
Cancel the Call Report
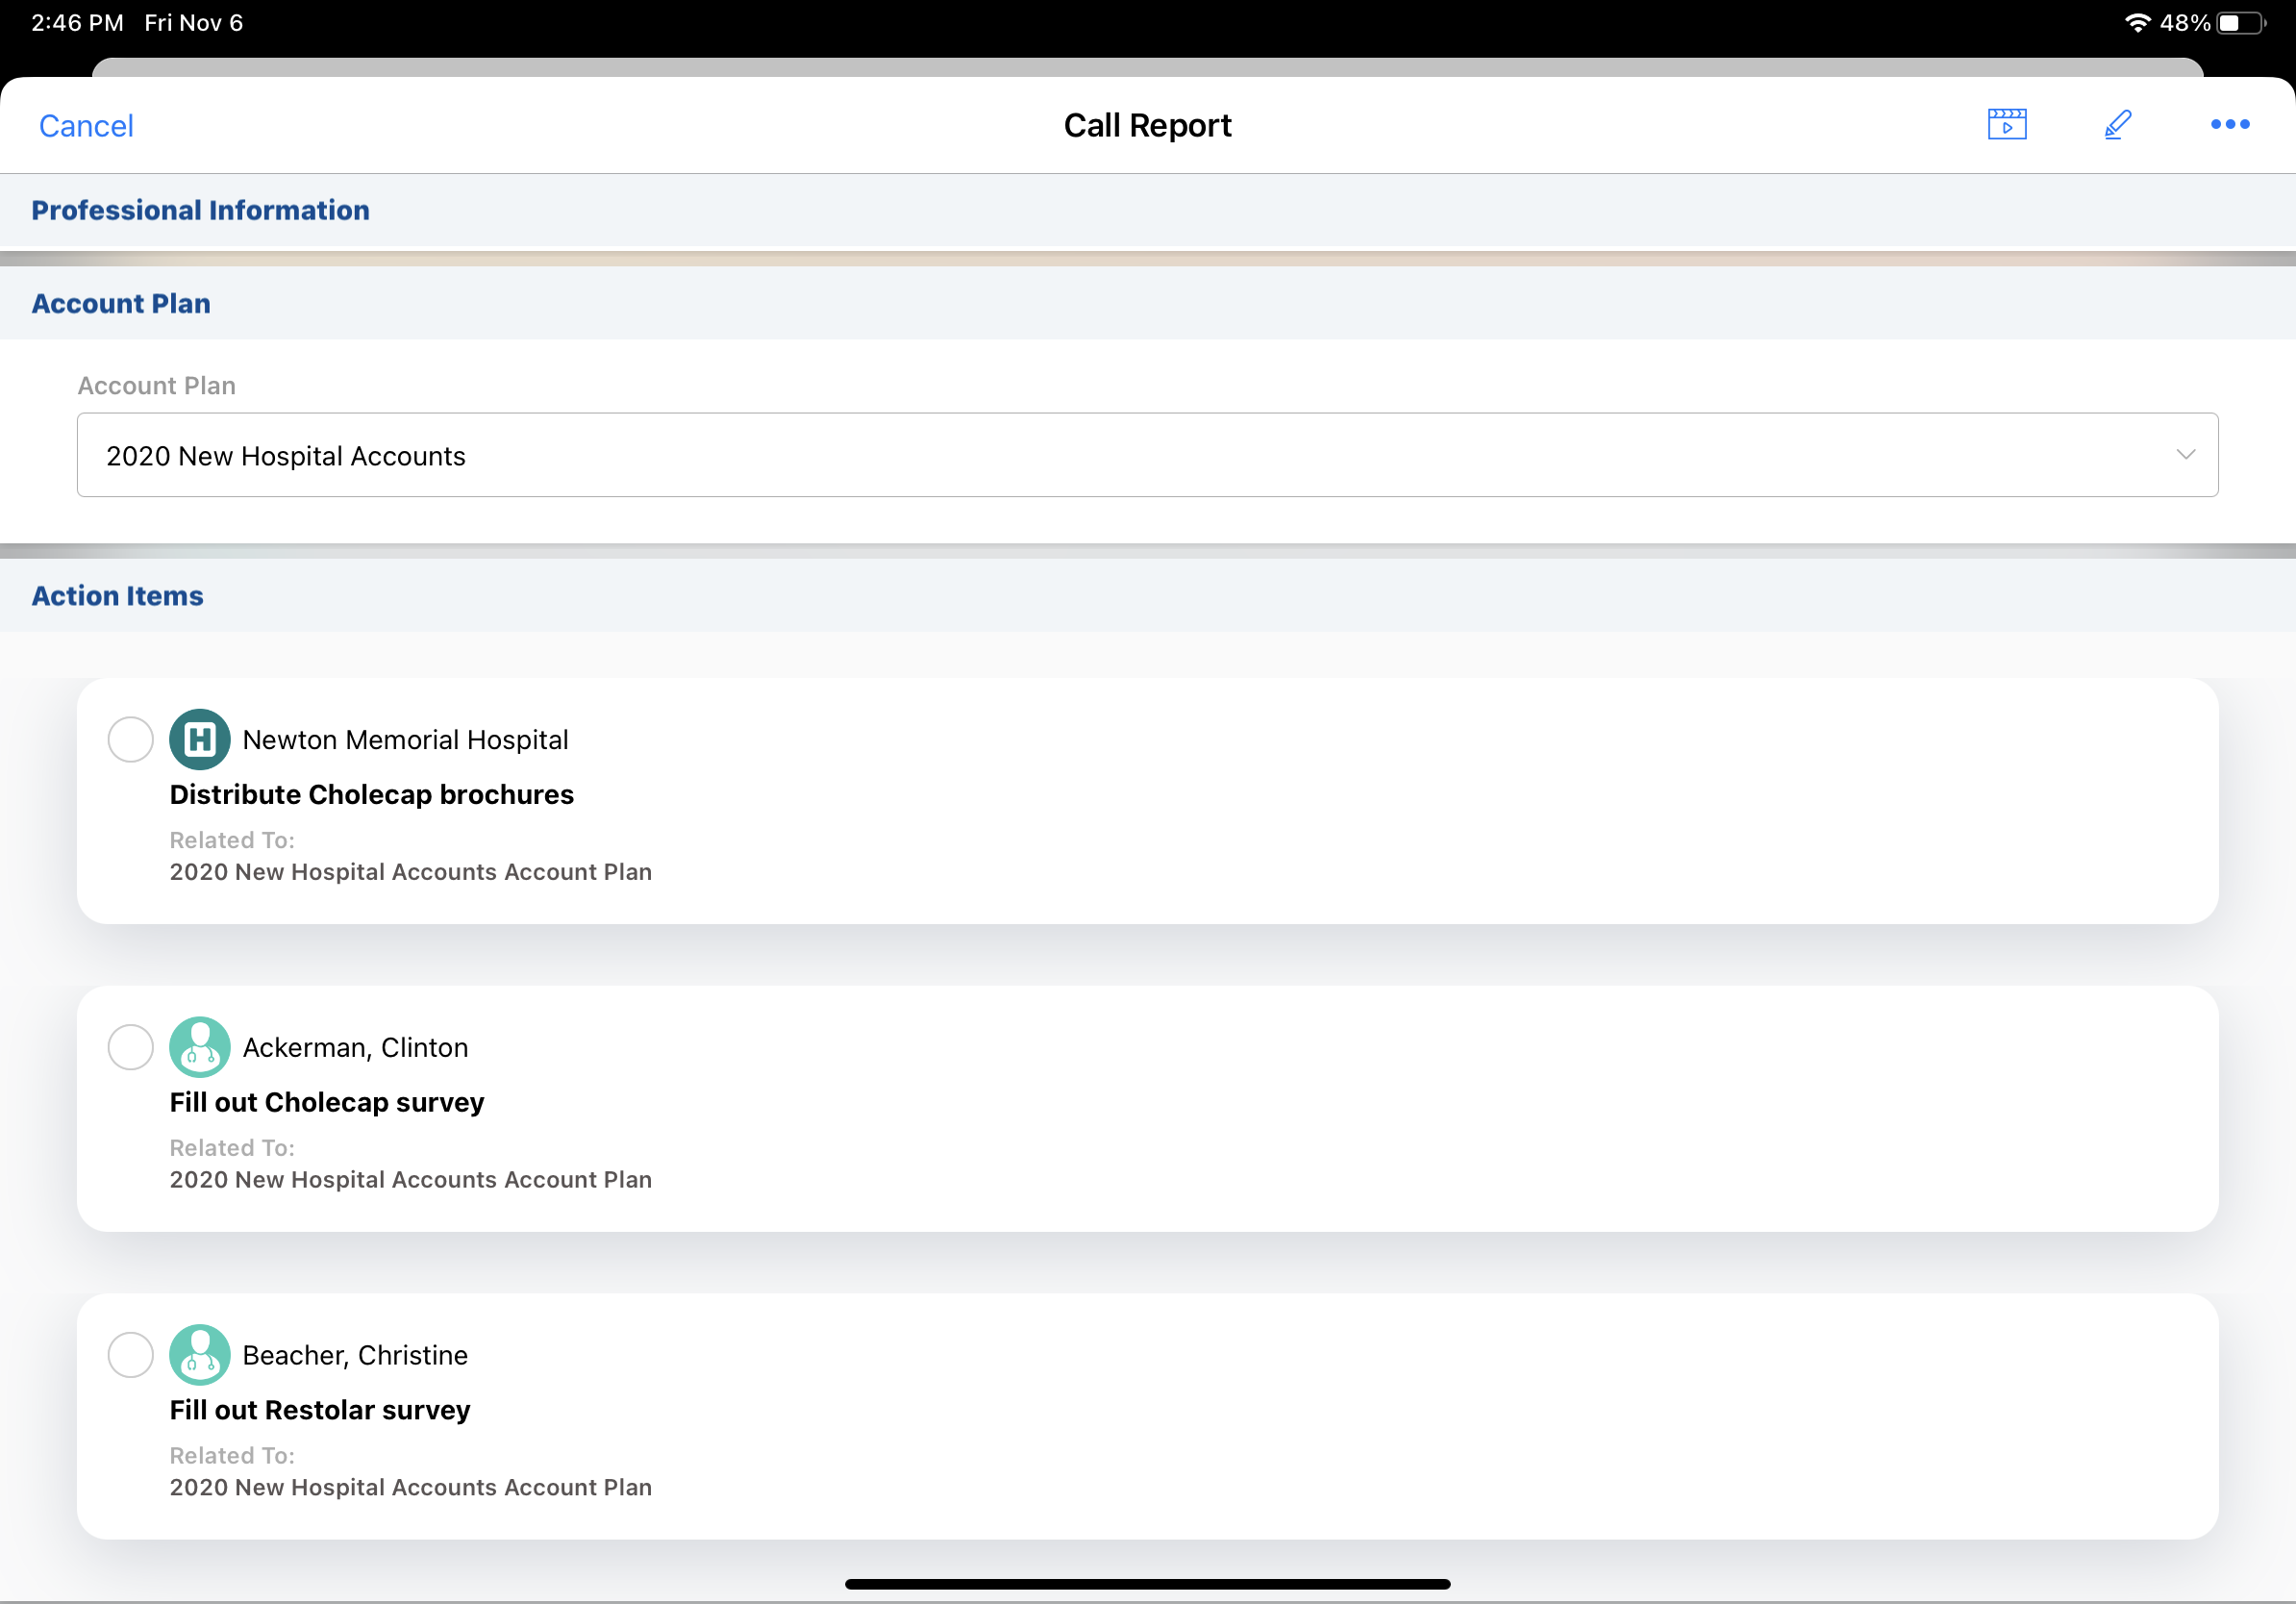(86, 126)
